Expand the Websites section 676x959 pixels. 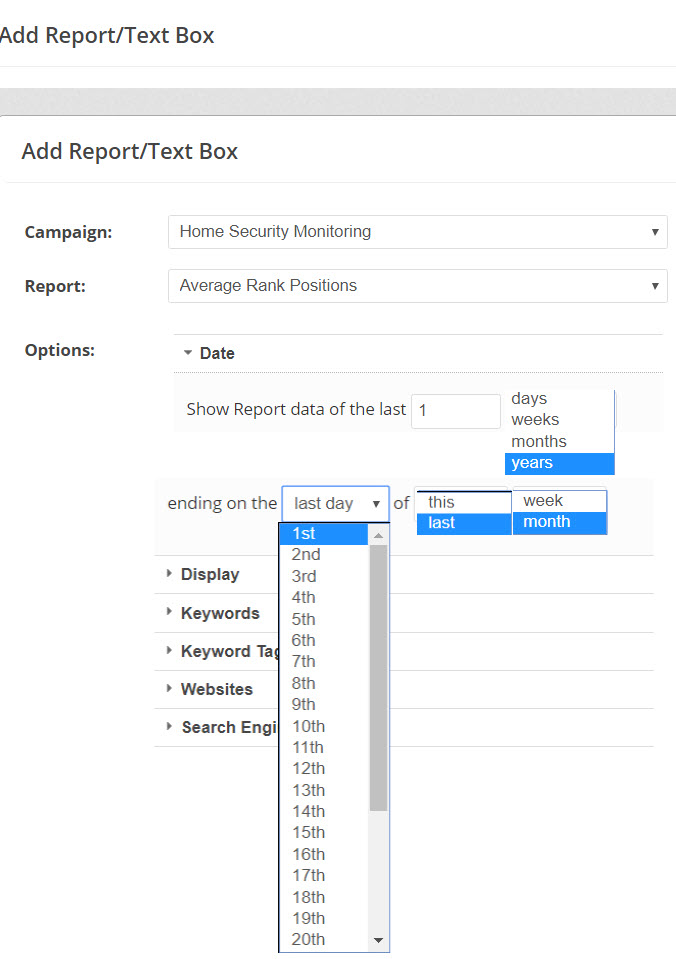click(x=216, y=689)
